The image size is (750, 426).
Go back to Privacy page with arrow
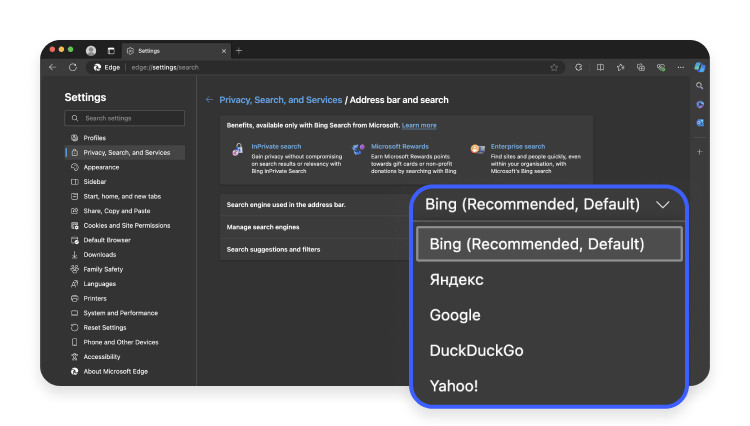pos(209,99)
